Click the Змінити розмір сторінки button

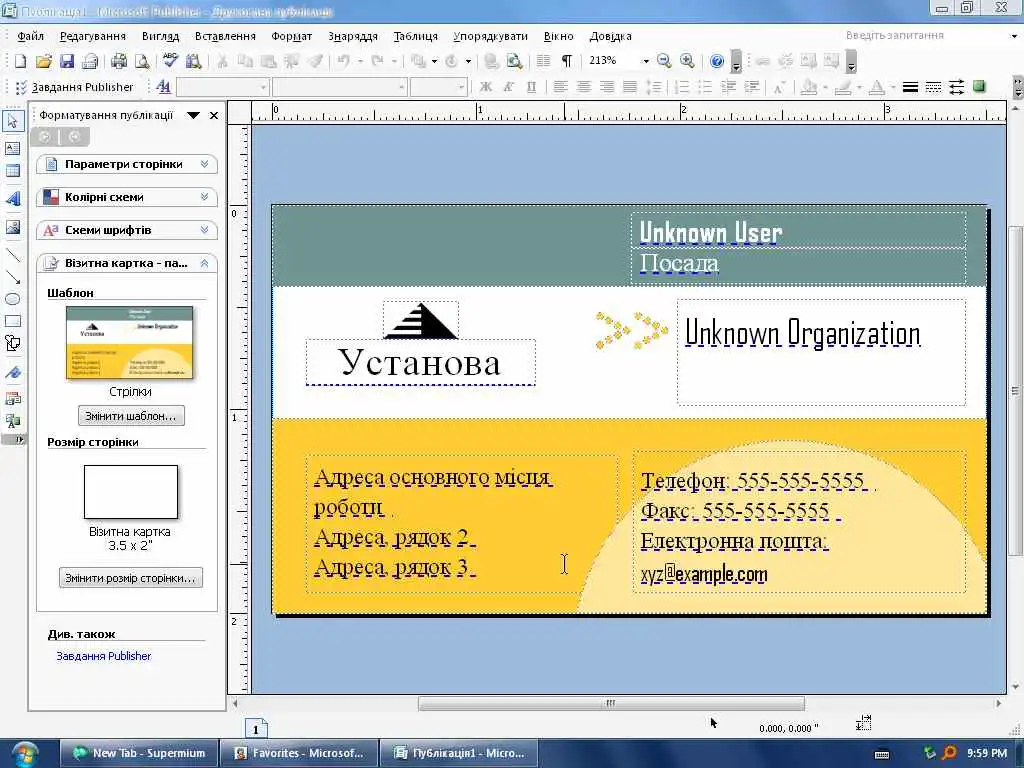click(x=131, y=578)
